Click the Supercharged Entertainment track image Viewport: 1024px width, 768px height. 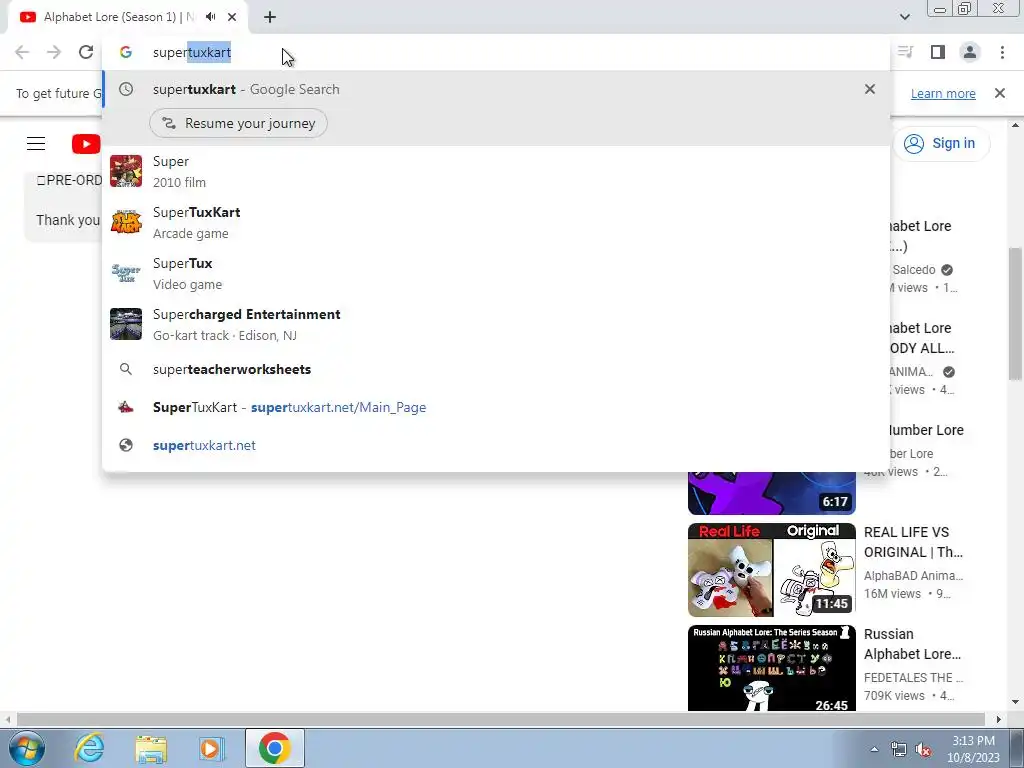pyautogui.click(x=126, y=324)
